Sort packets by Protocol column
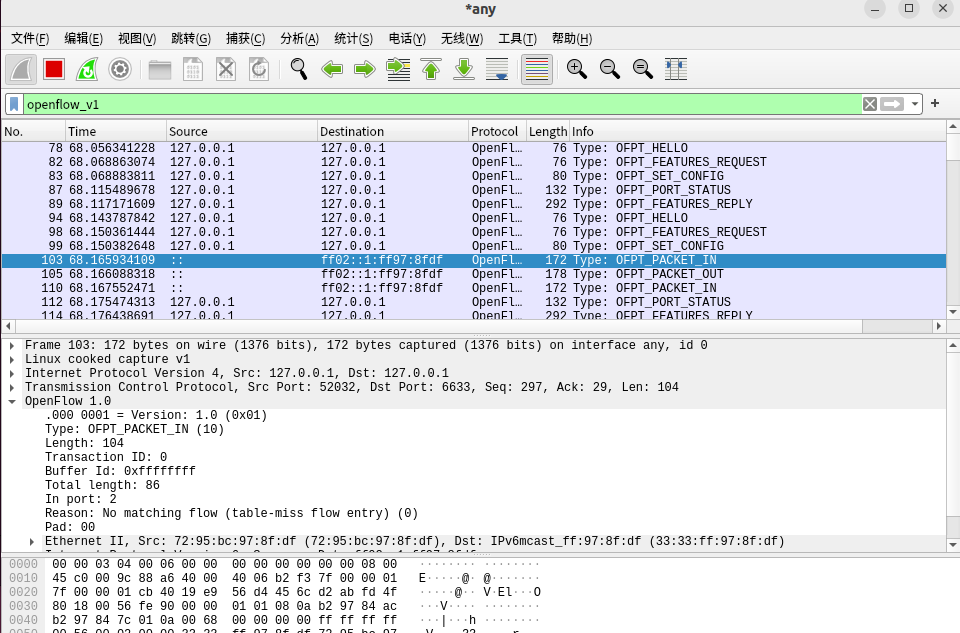 pyautogui.click(x=497, y=132)
